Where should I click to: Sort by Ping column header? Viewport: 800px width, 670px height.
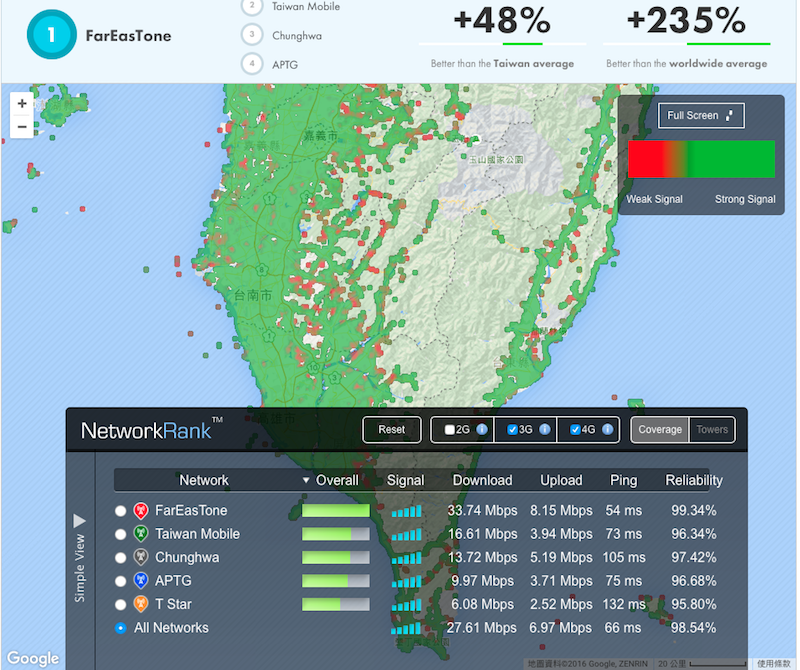[x=623, y=480]
